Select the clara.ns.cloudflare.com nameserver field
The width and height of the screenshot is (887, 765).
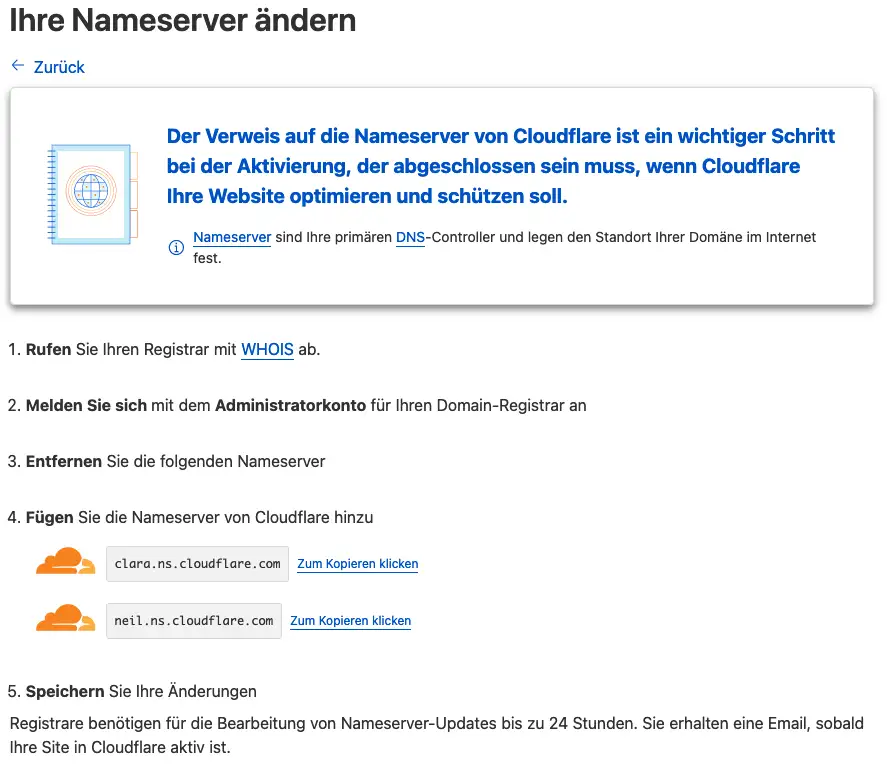pyautogui.click(x=197, y=564)
